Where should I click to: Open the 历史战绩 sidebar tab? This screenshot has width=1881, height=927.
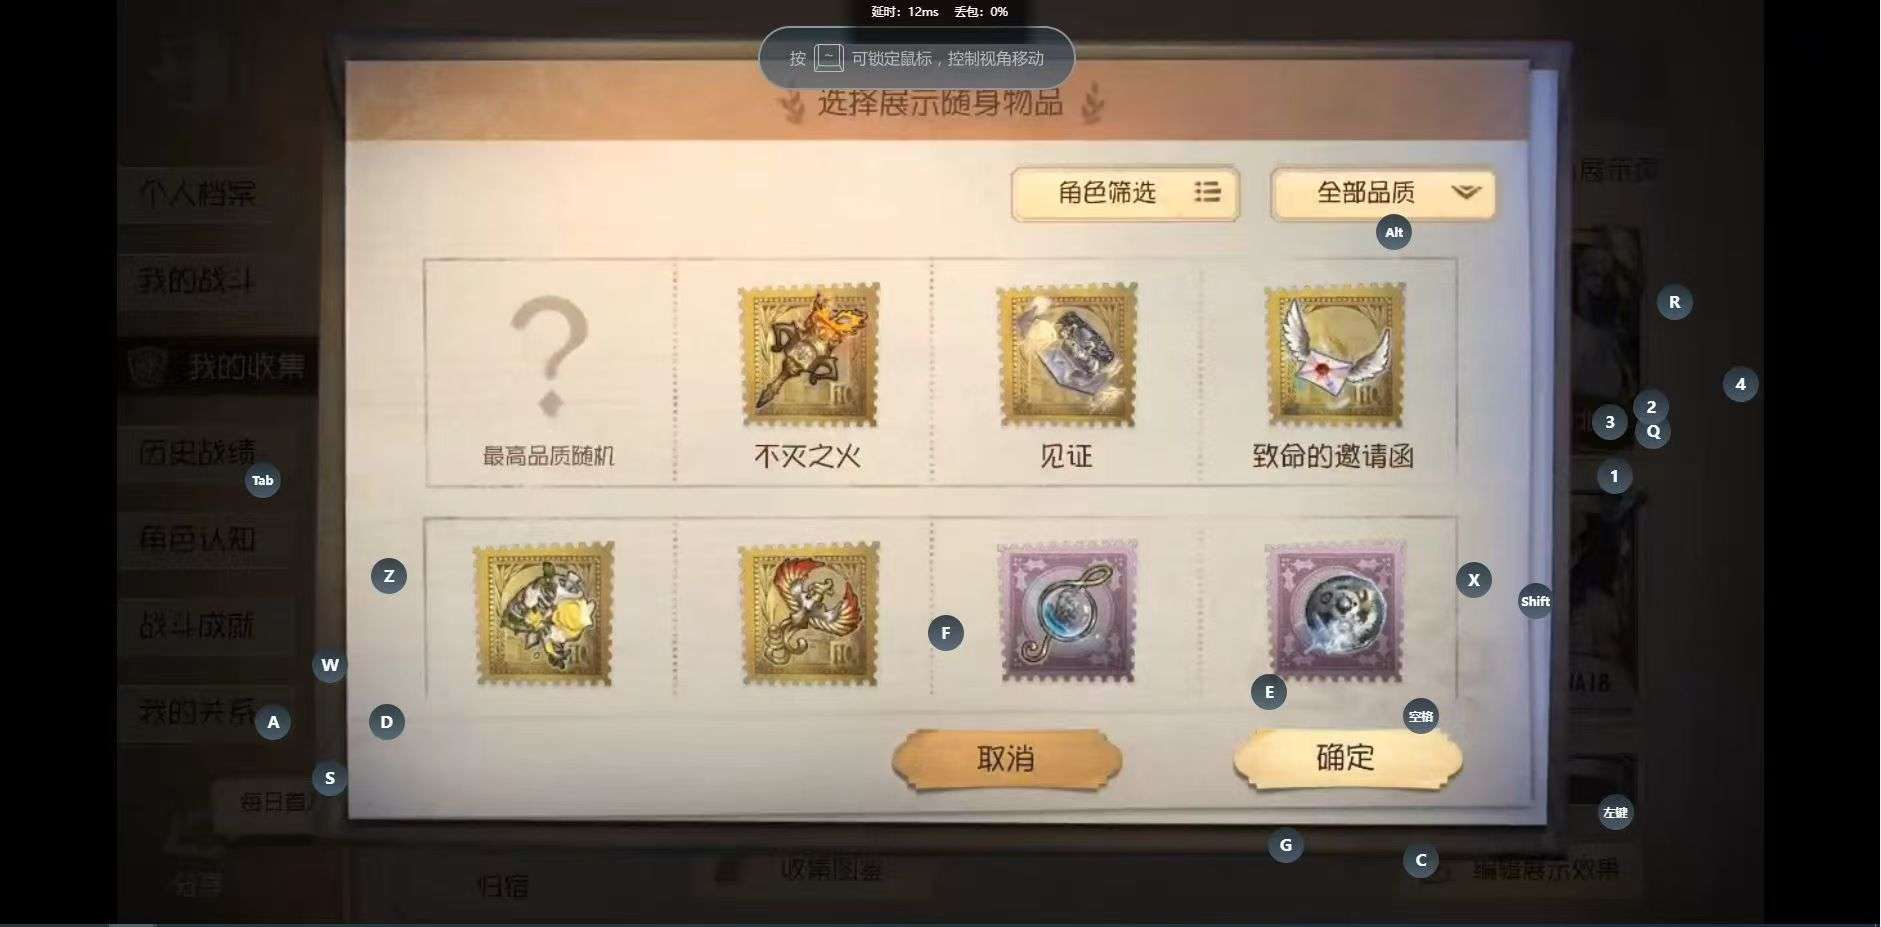tap(197, 453)
